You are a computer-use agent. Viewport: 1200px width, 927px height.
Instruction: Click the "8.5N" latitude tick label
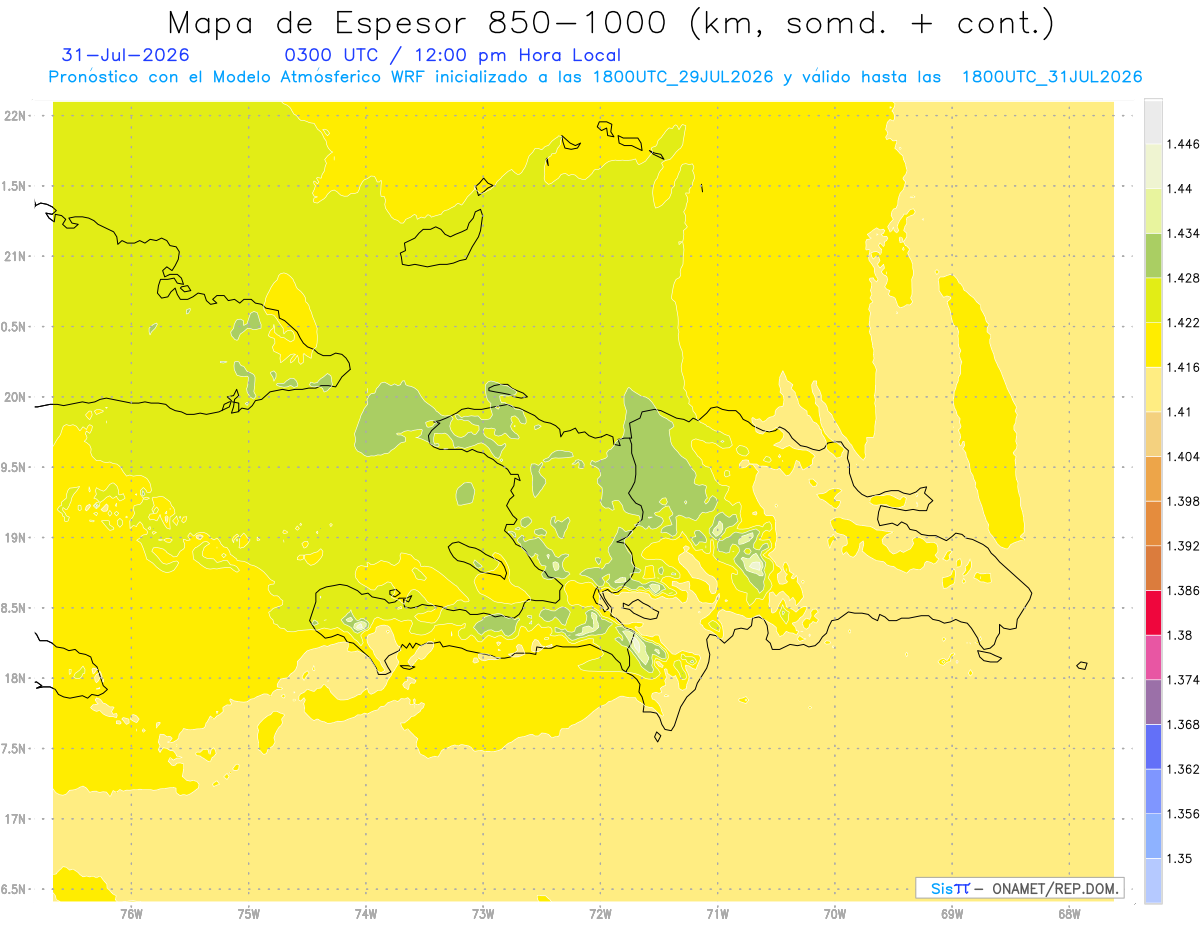(14, 609)
